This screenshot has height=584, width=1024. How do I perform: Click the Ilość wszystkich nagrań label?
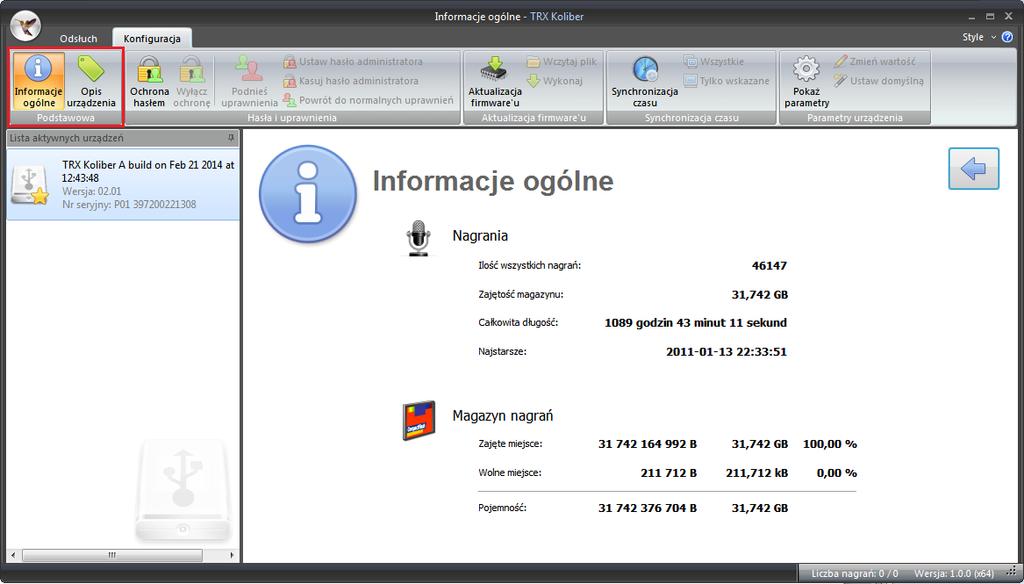(x=529, y=266)
